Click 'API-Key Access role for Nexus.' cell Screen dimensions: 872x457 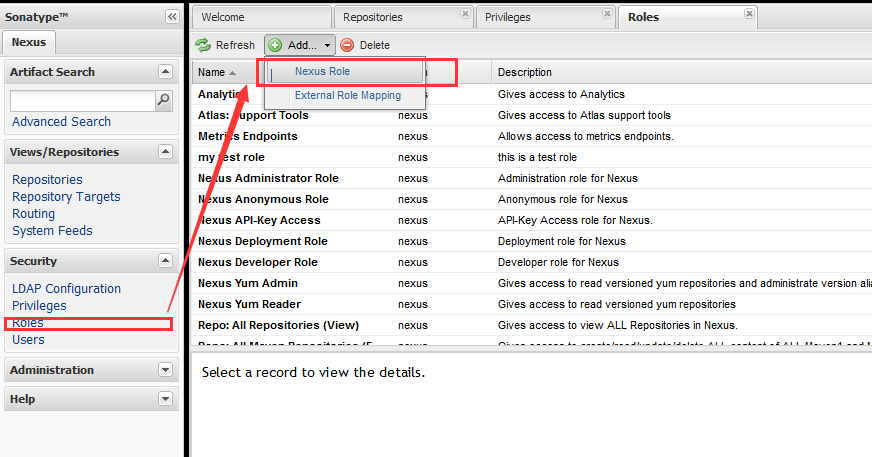(575, 220)
